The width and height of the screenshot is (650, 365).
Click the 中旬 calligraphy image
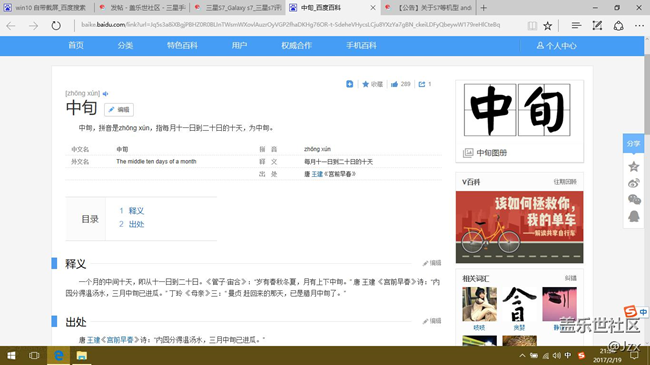point(517,110)
